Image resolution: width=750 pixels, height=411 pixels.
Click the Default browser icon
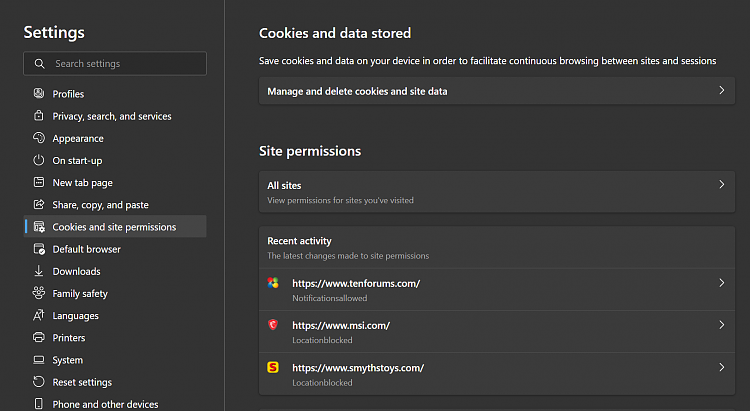coord(39,249)
